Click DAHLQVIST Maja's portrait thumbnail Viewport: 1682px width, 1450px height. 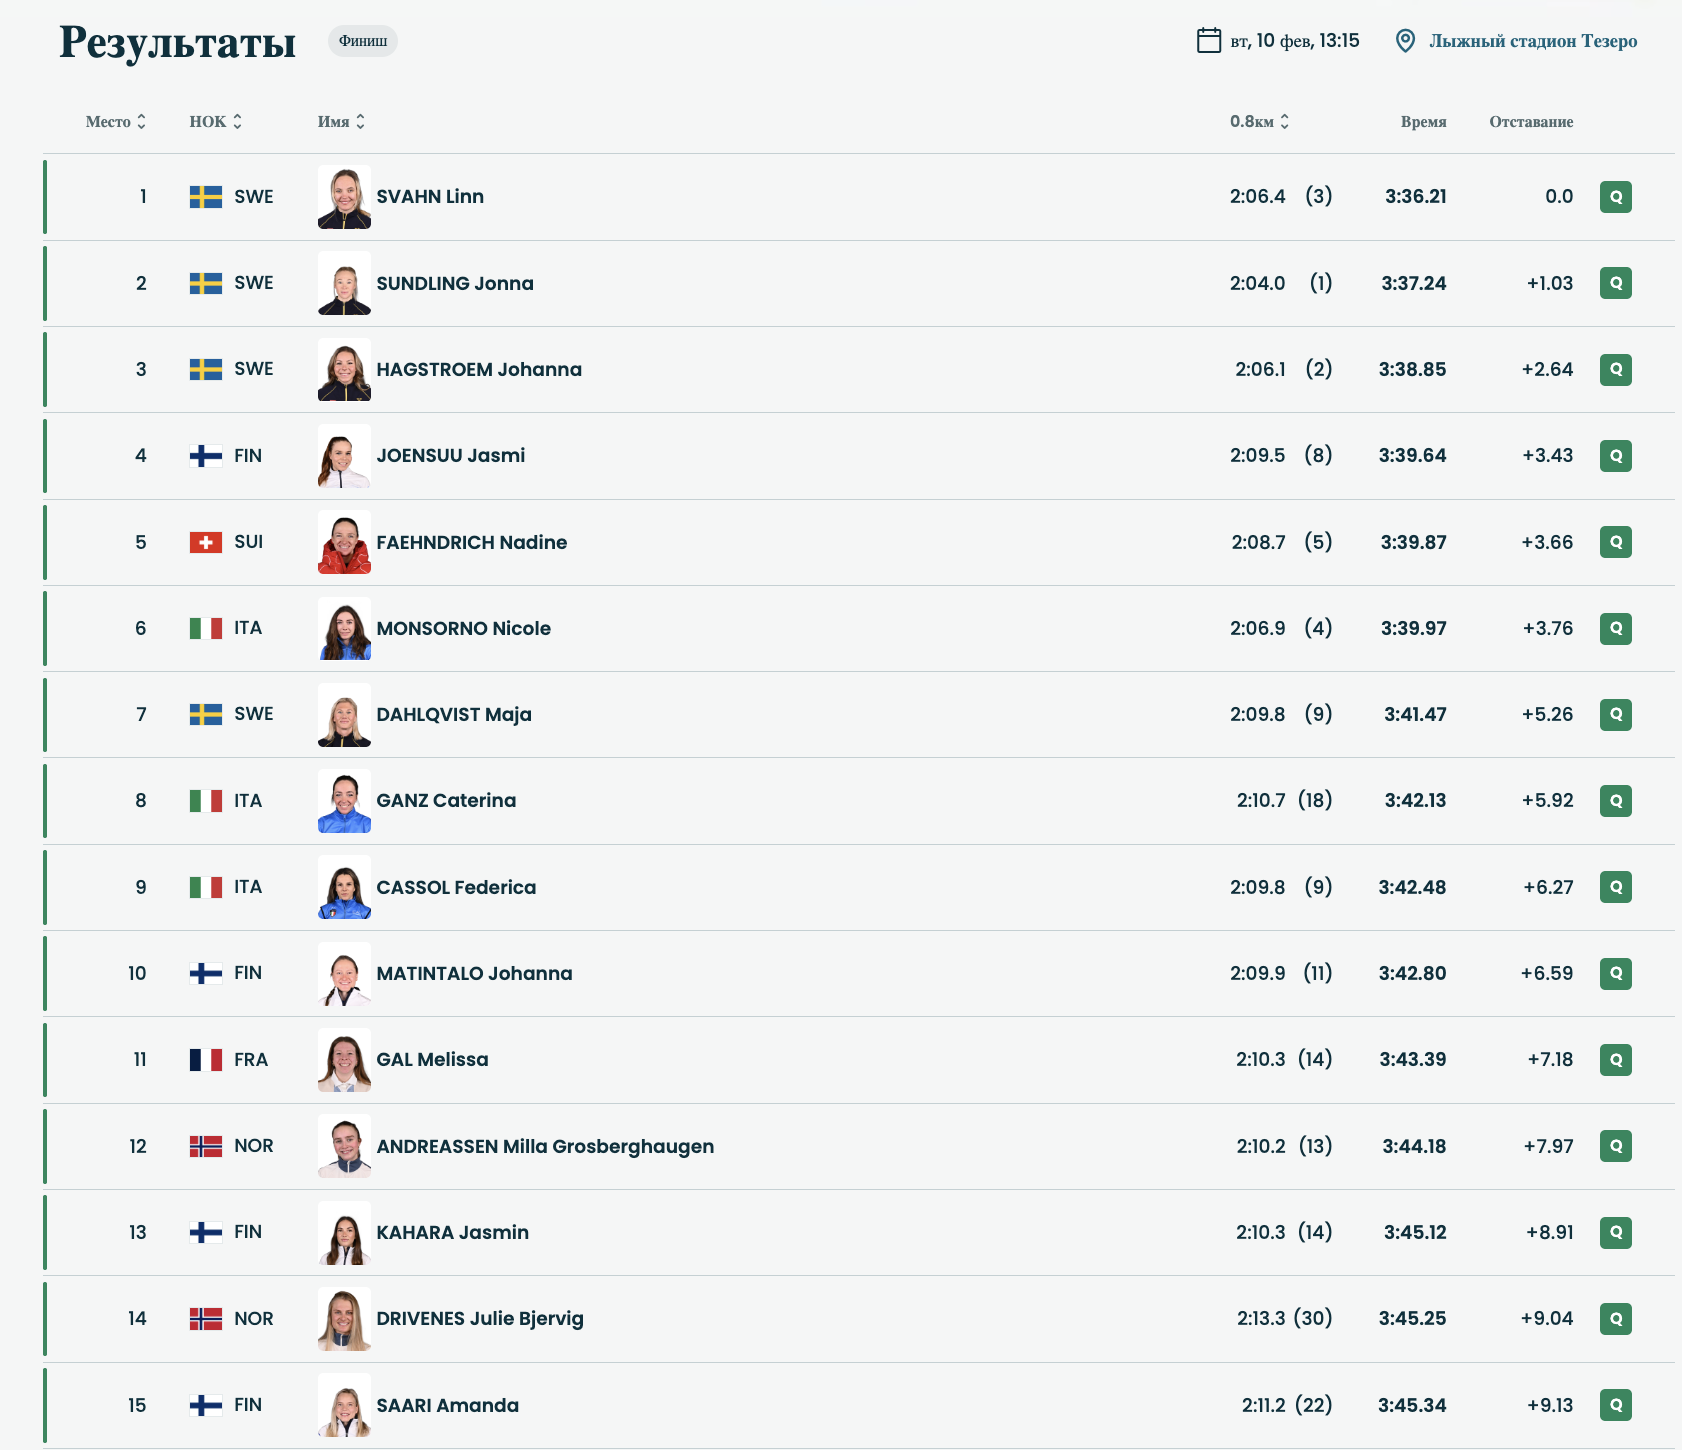[x=344, y=715]
